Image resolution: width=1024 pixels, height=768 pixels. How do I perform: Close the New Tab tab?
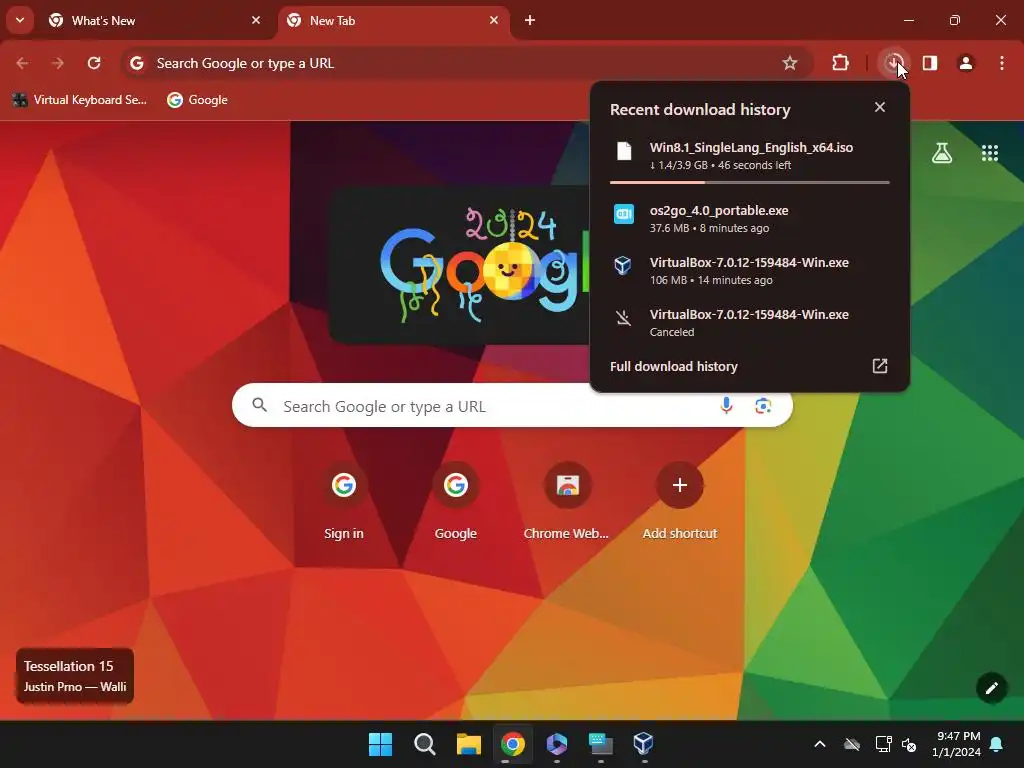click(x=494, y=20)
